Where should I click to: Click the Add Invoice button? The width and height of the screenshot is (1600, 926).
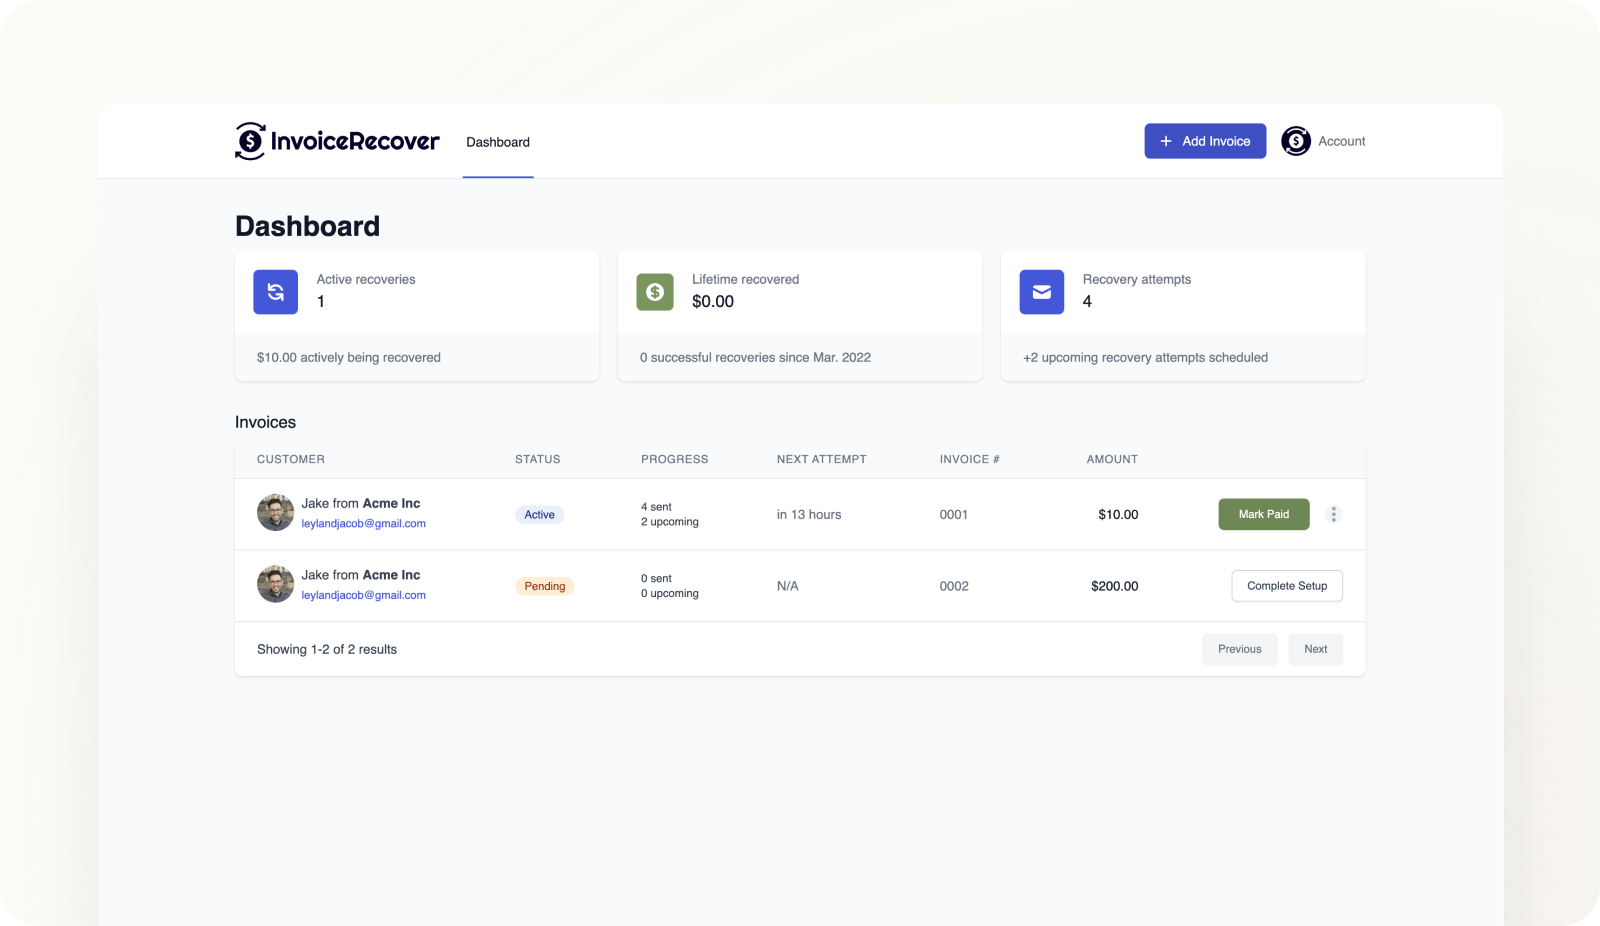1205,141
